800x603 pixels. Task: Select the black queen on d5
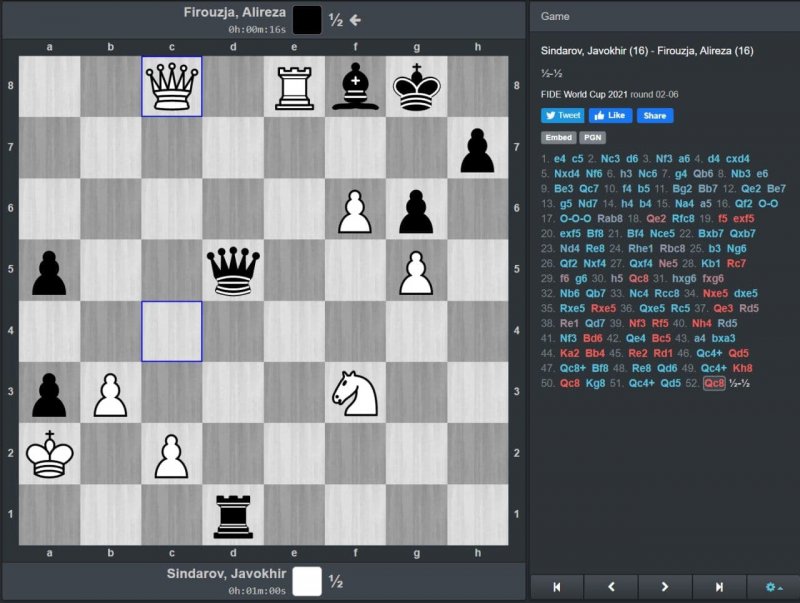233,270
